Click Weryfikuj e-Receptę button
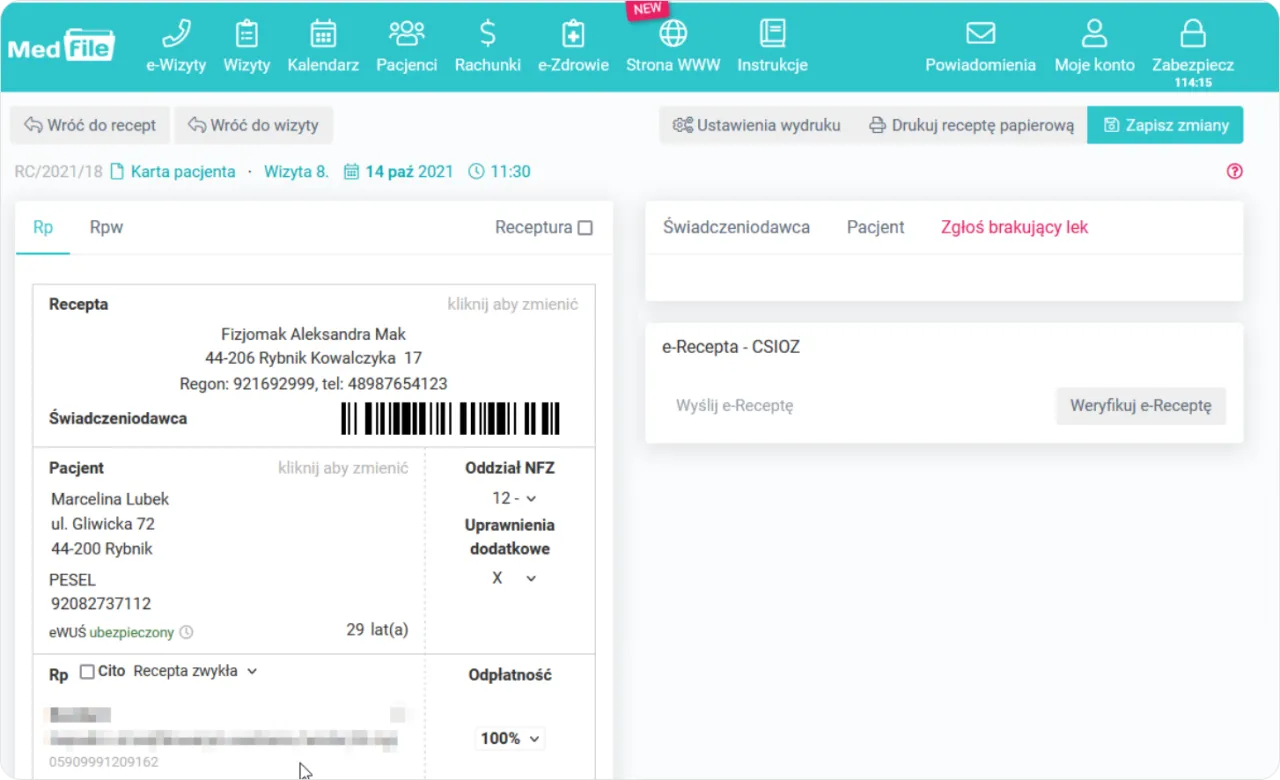 point(1140,406)
